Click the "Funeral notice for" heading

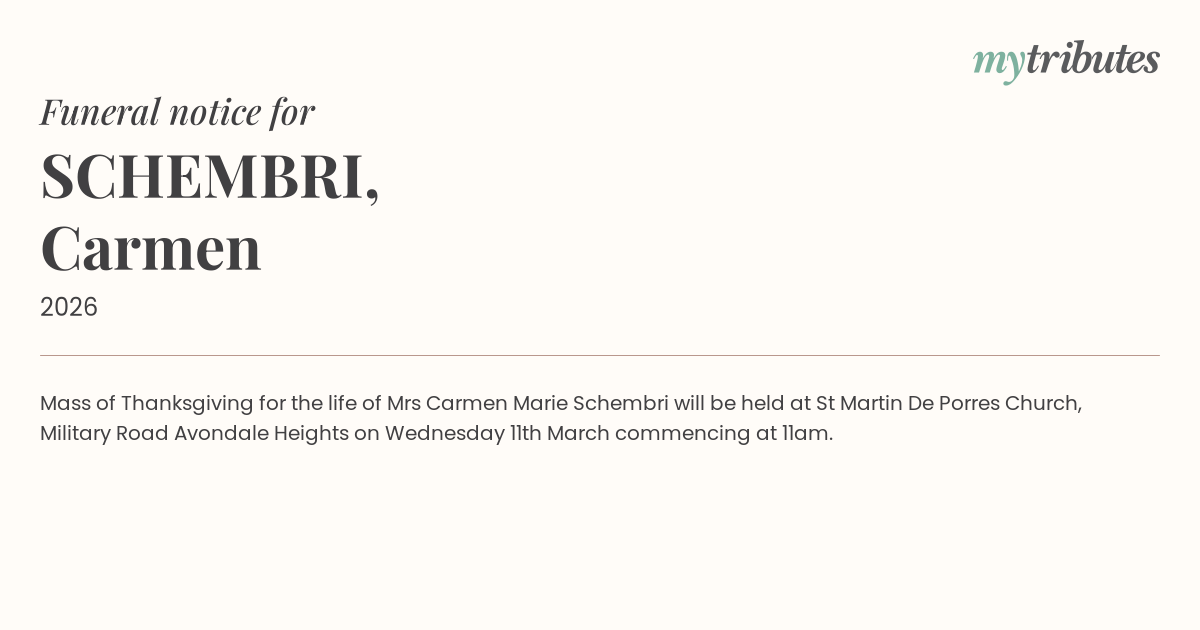coord(177,112)
